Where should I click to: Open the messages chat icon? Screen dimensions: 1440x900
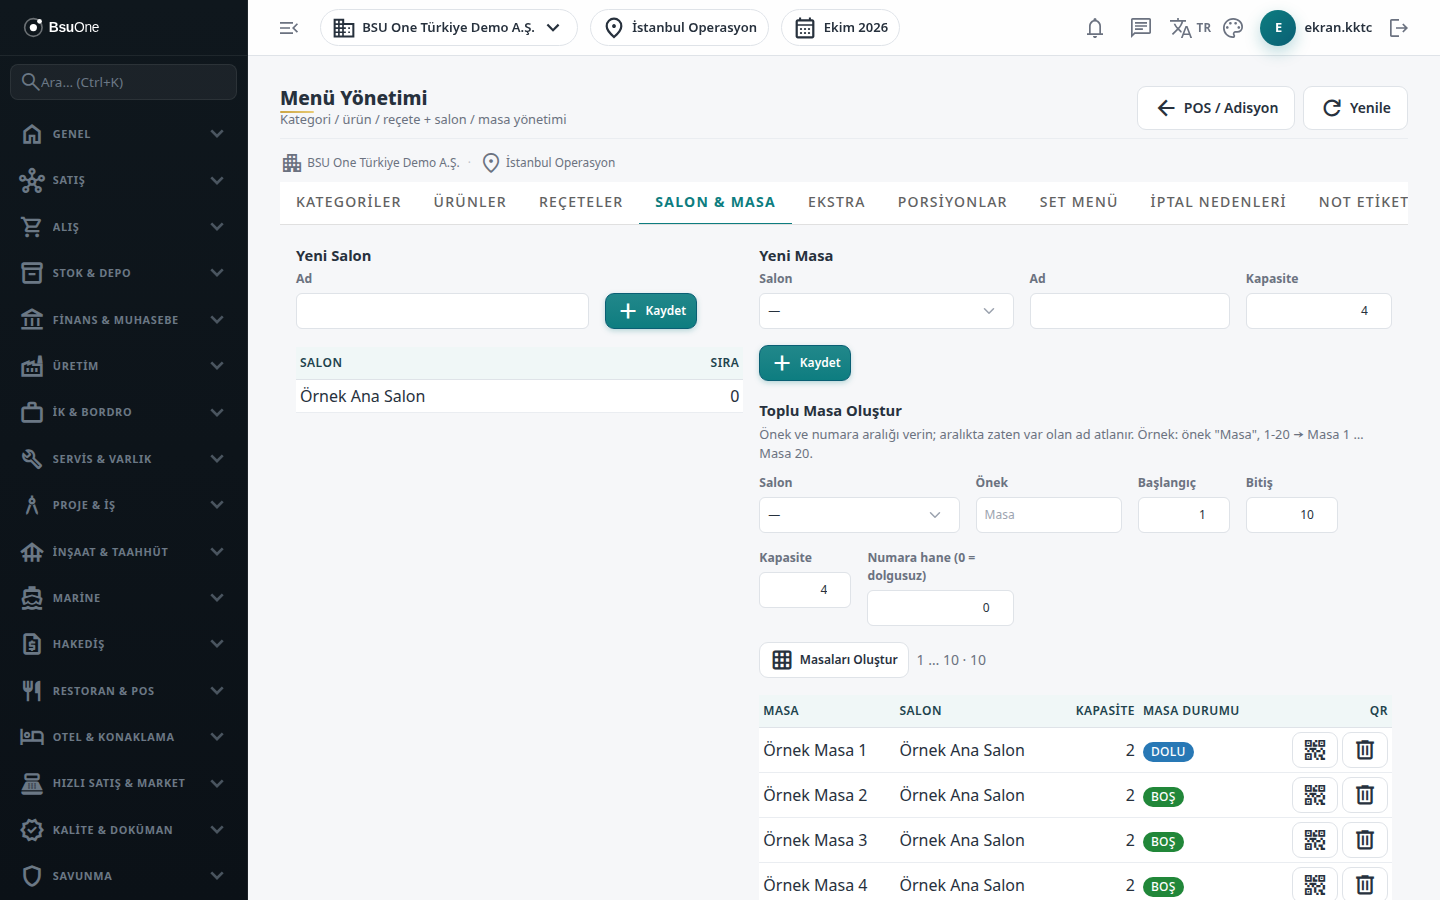[x=1140, y=28]
